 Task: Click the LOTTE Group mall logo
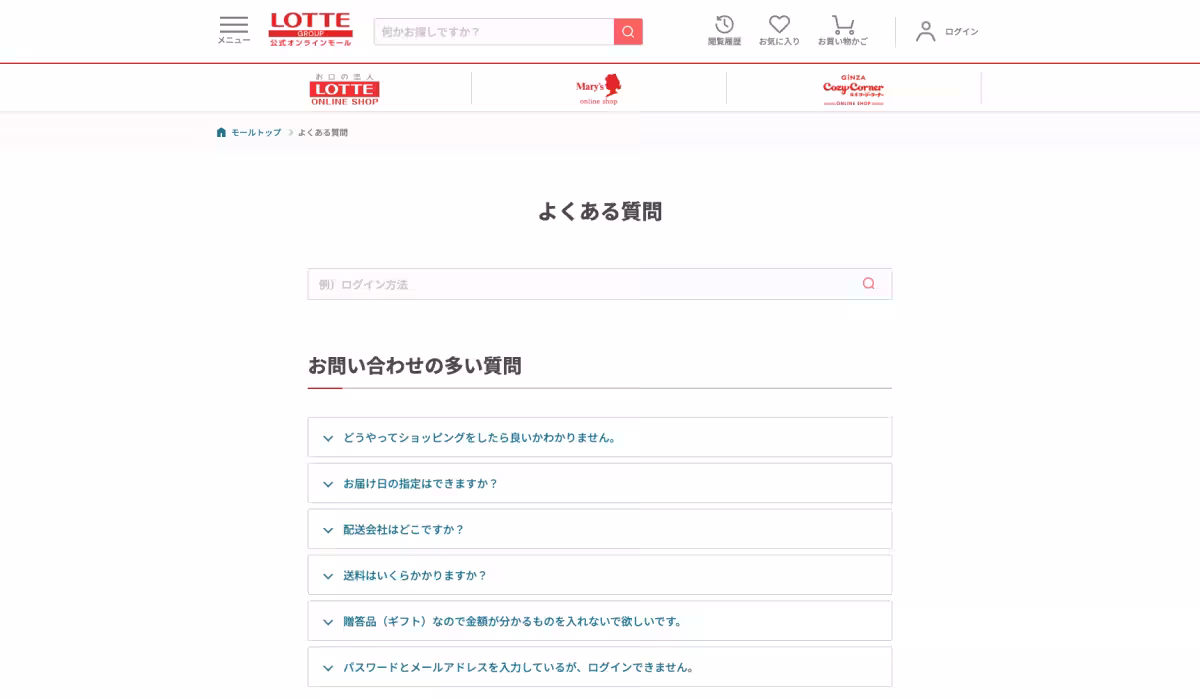coord(310,30)
